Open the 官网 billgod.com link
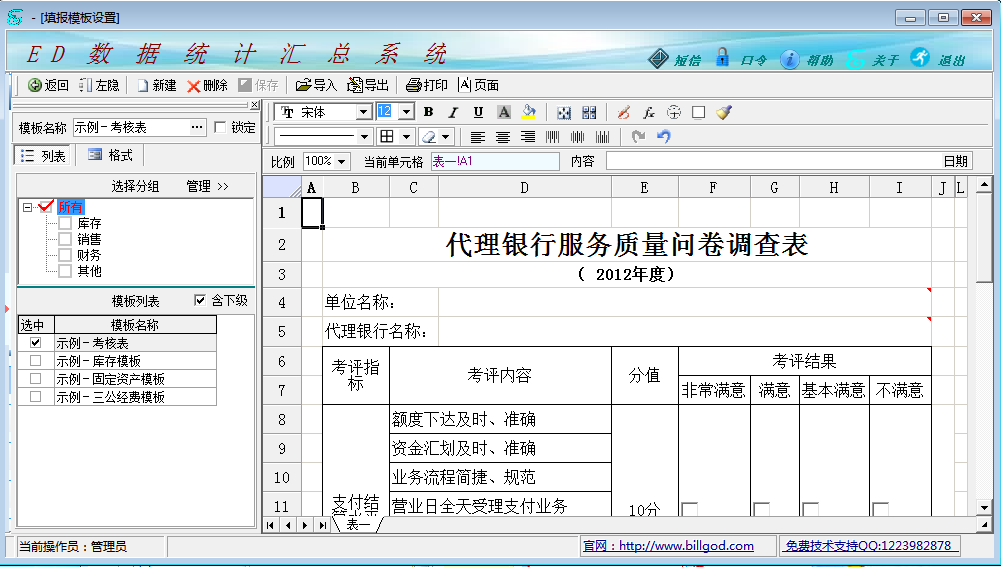 (668, 546)
